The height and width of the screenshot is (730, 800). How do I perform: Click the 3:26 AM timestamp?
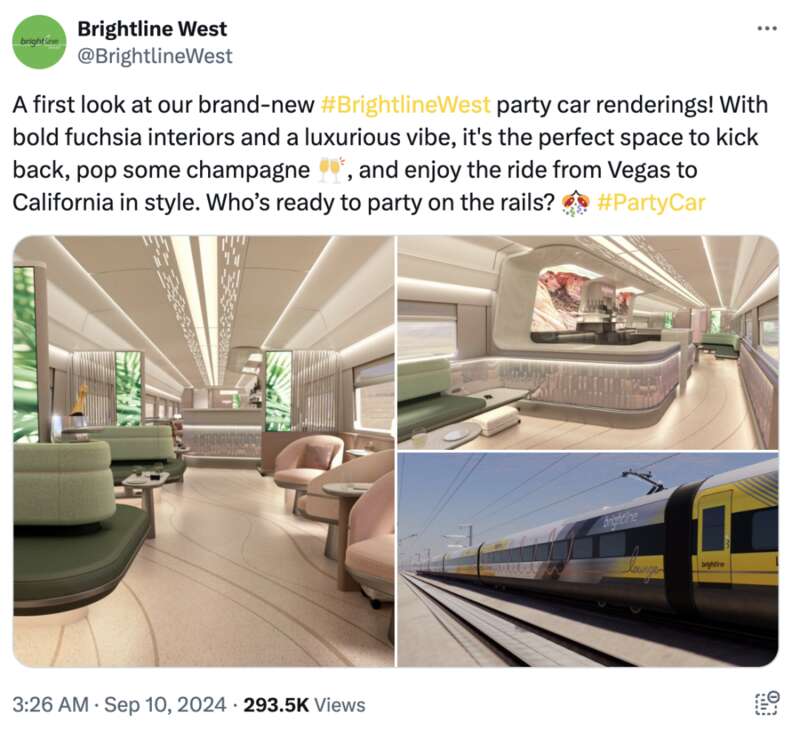pyautogui.click(x=51, y=704)
